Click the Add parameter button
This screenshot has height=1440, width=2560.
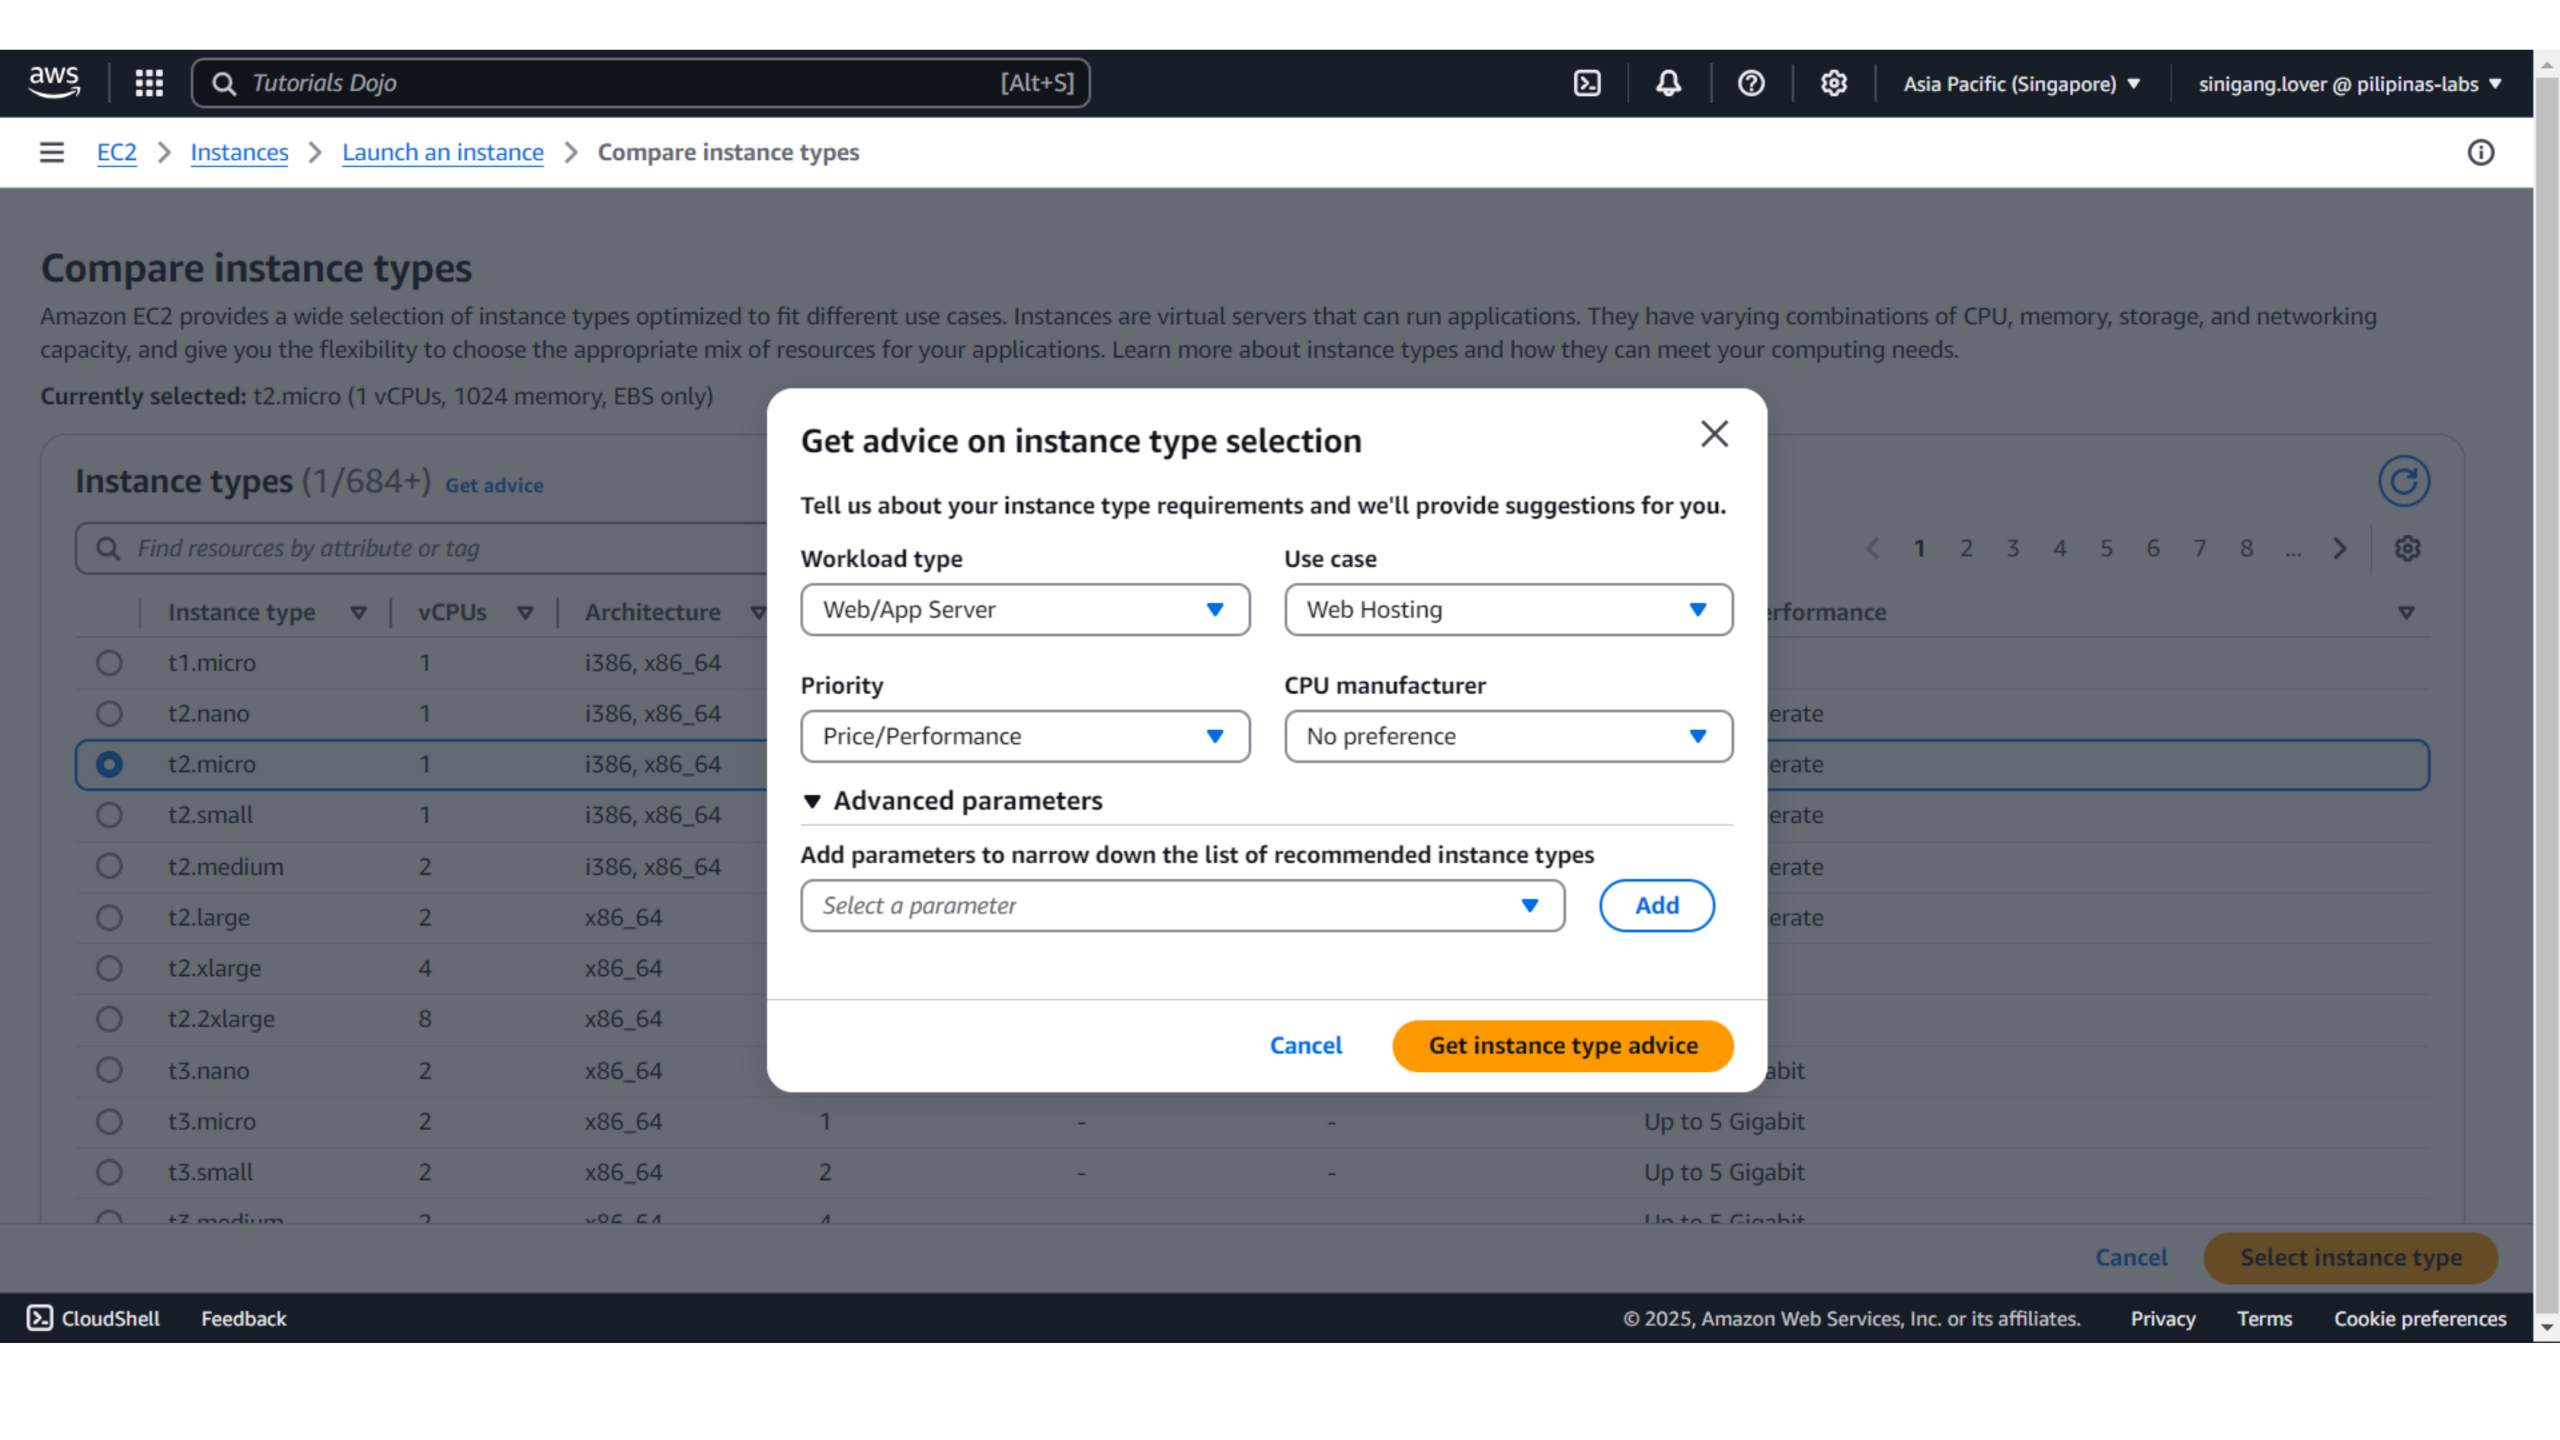[x=1656, y=906]
